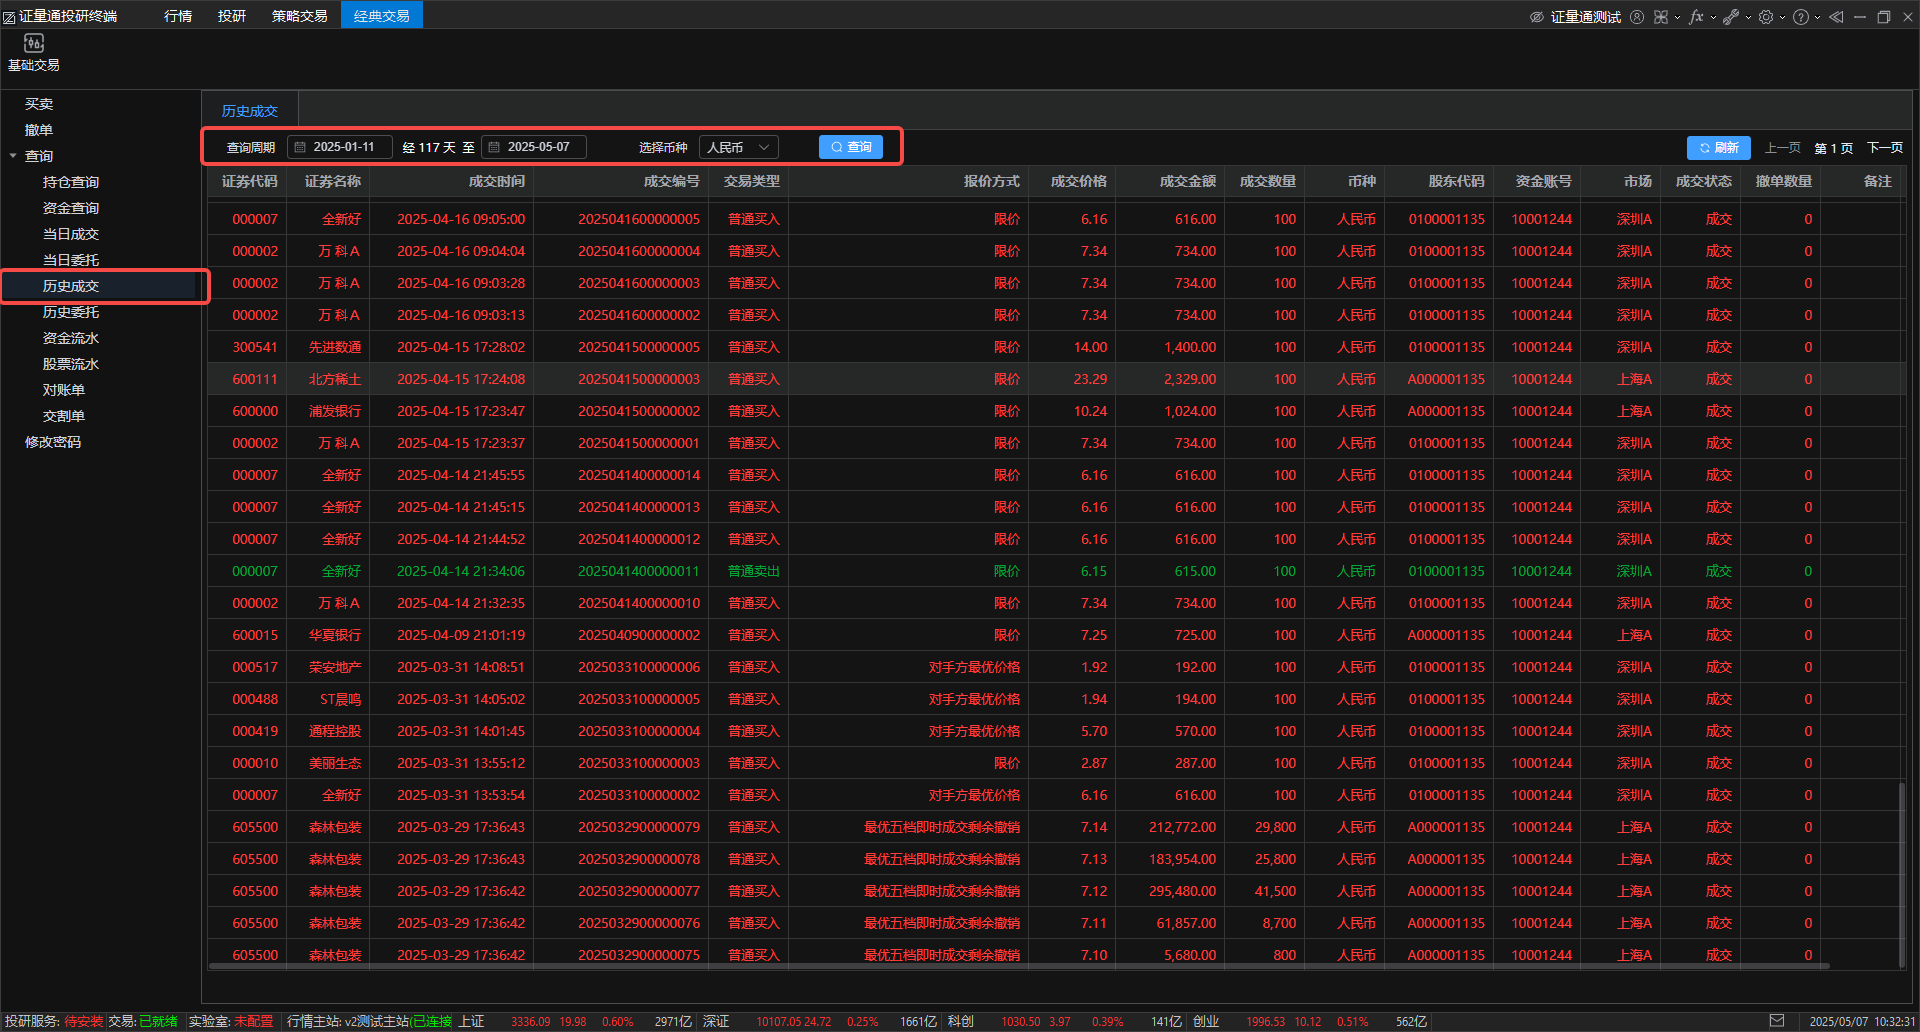The height and width of the screenshot is (1032, 1920).
Task: Open 交割单 in the sidebar
Action: coord(64,416)
